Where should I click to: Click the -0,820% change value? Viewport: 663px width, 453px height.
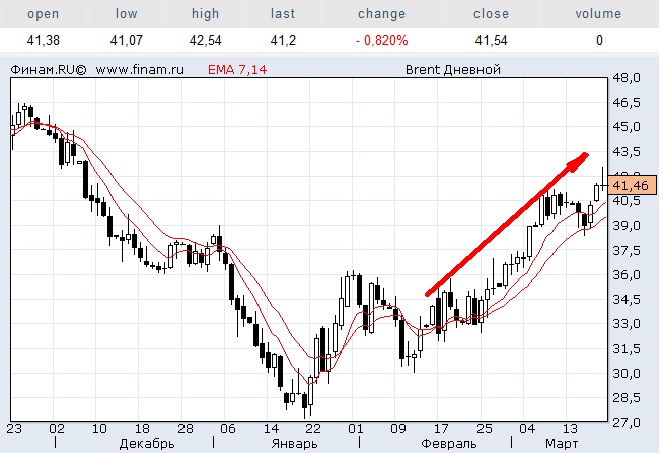tap(381, 41)
